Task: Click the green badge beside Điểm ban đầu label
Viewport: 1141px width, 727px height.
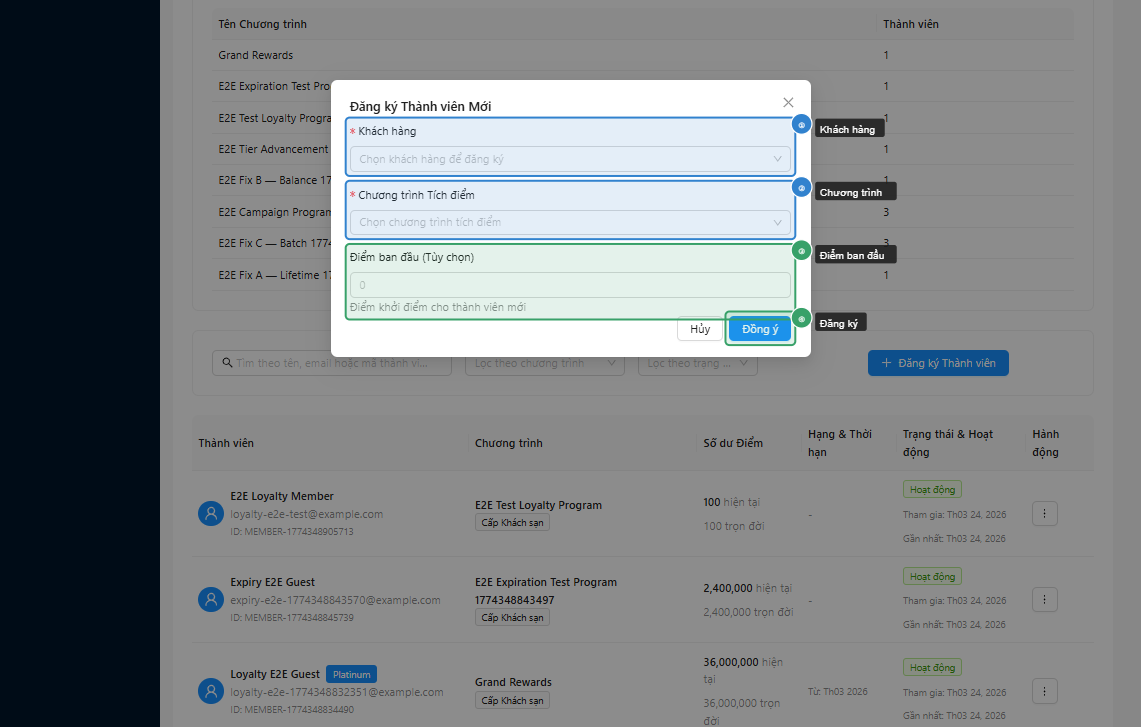Action: [x=801, y=250]
